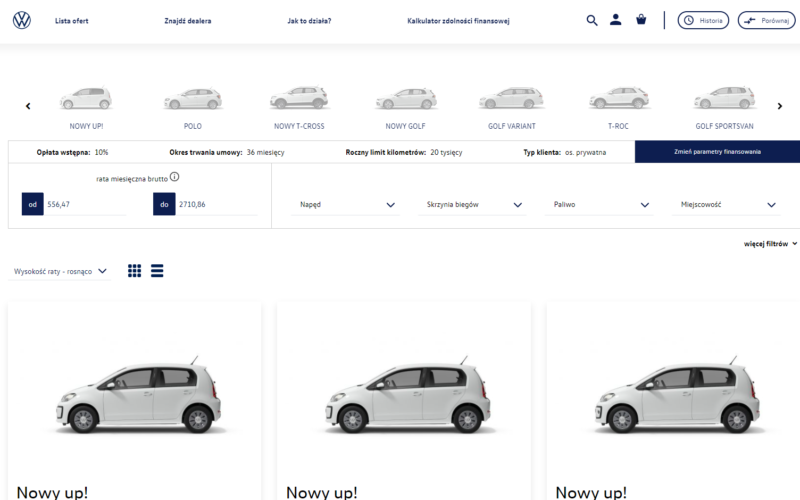Switch to grid view
800x500 pixels.
coord(134,271)
